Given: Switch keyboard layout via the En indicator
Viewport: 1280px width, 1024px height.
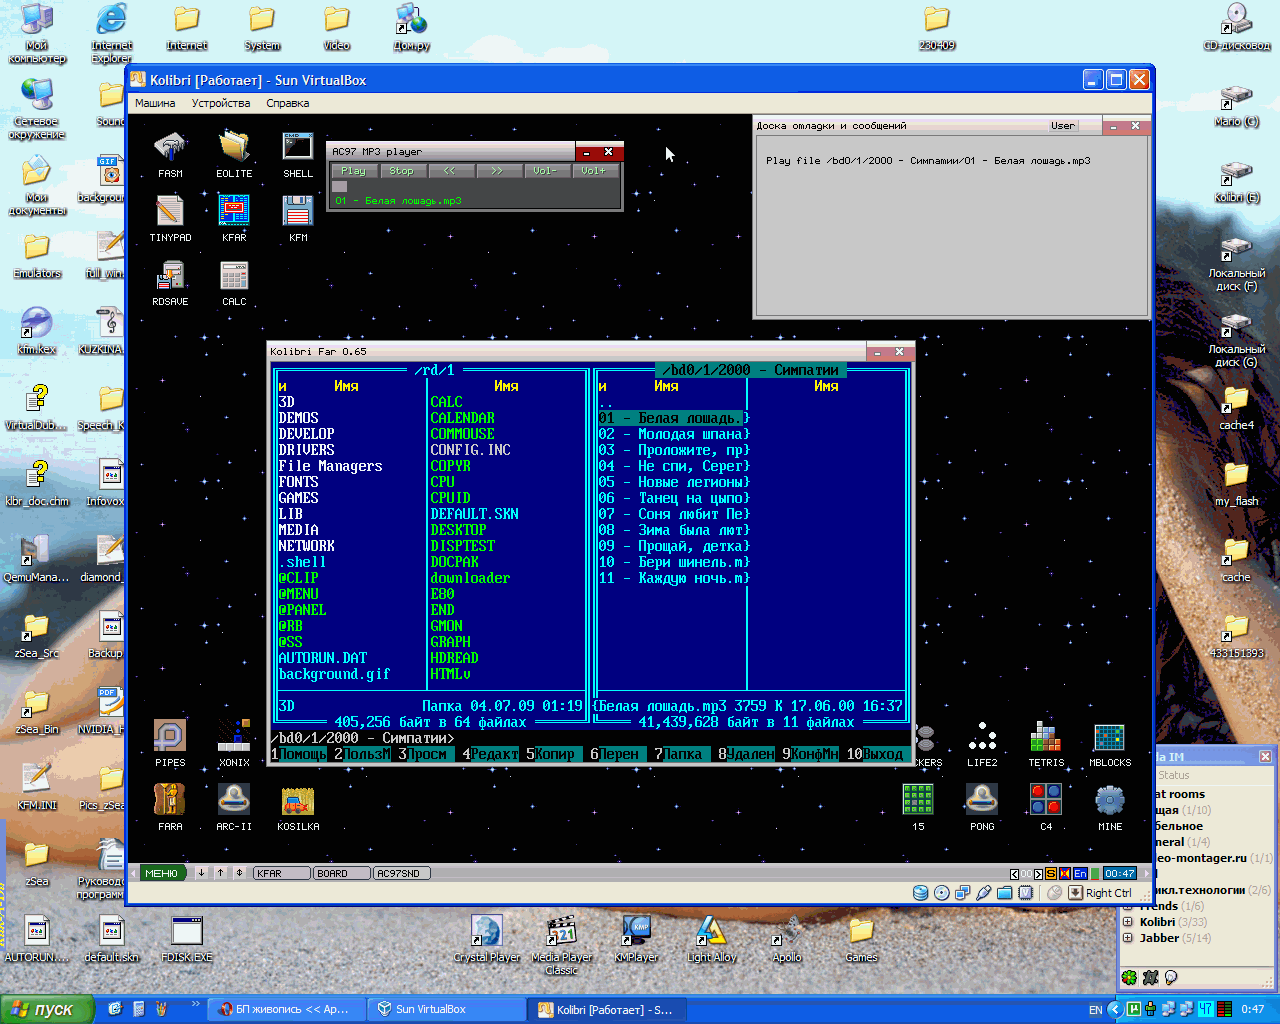Looking at the screenshot, I should 1079,873.
